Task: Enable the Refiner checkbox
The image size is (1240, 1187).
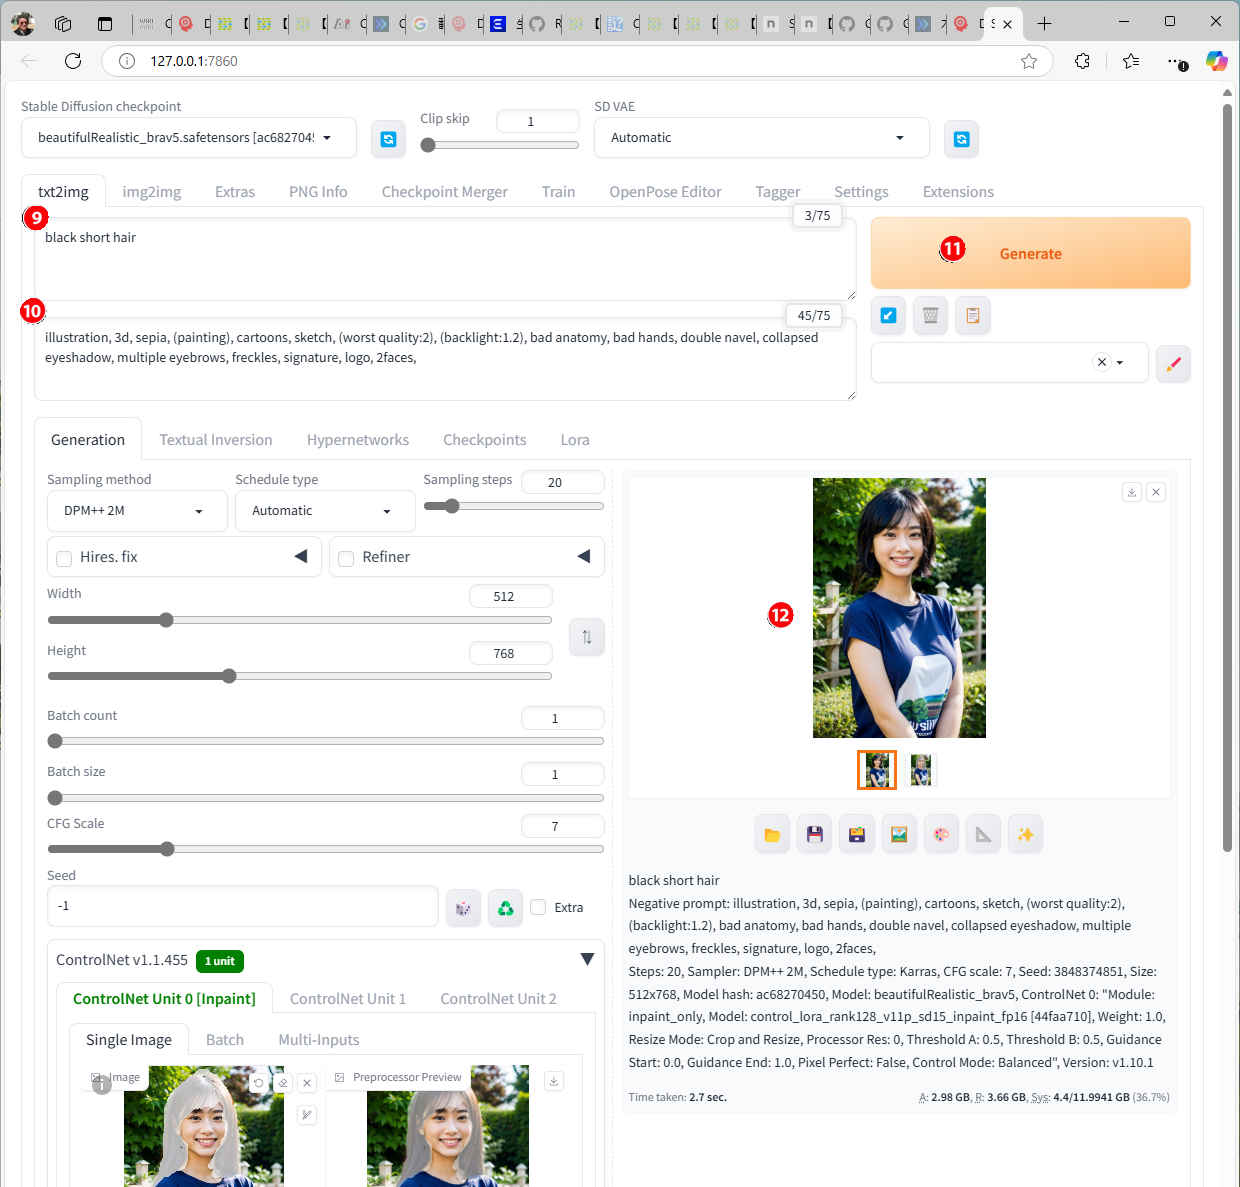Action: [x=346, y=558]
